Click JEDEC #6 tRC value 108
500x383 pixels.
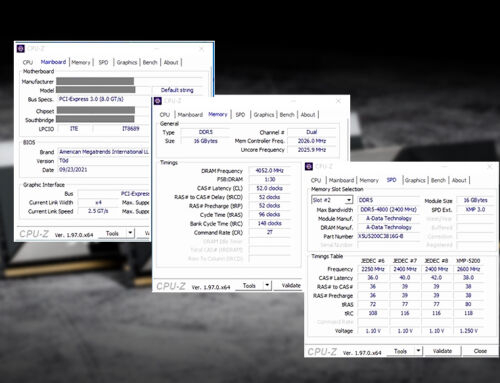[x=373, y=313]
